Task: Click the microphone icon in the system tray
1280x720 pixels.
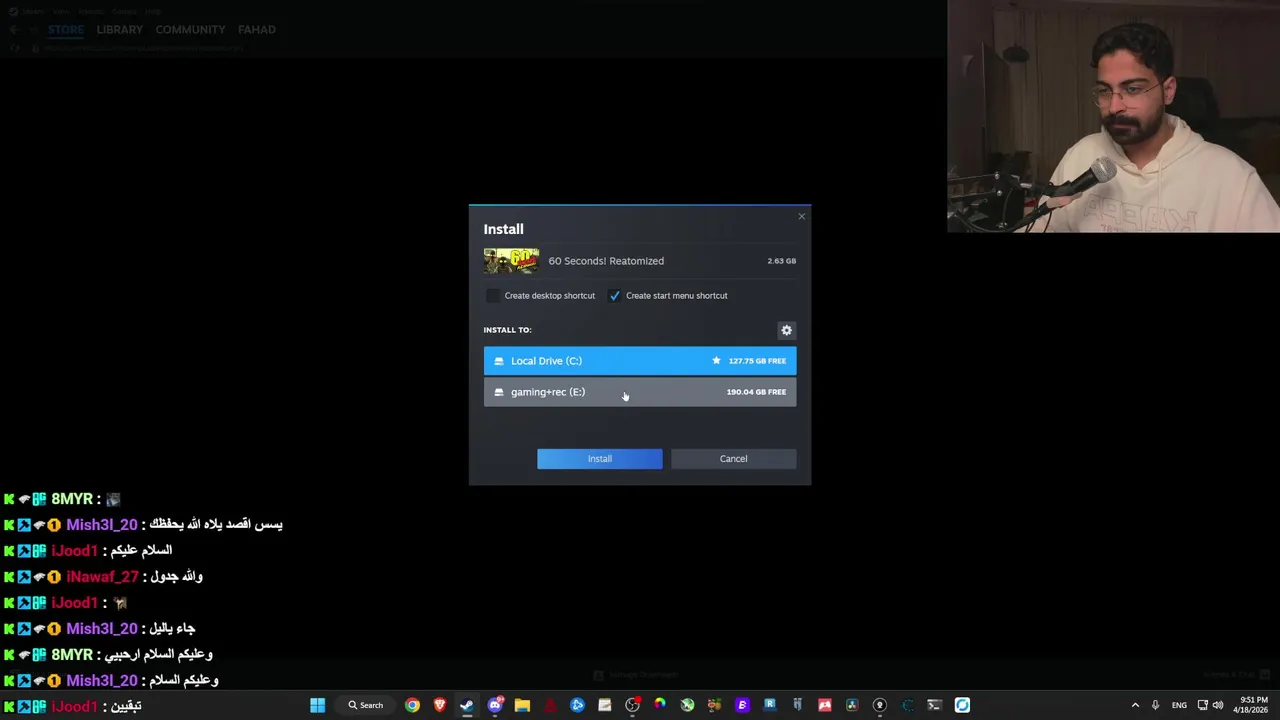Action: click(x=1155, y=705)
